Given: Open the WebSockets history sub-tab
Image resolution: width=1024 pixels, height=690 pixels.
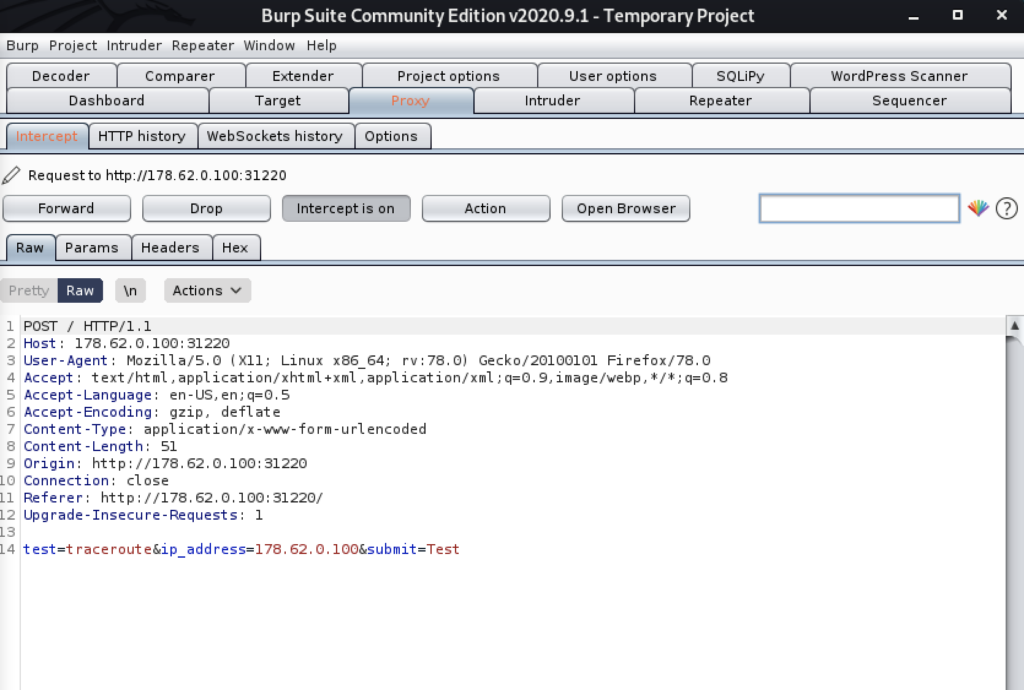Looking at the screenshot, I should pyautogui.click(x=274, y=136).
